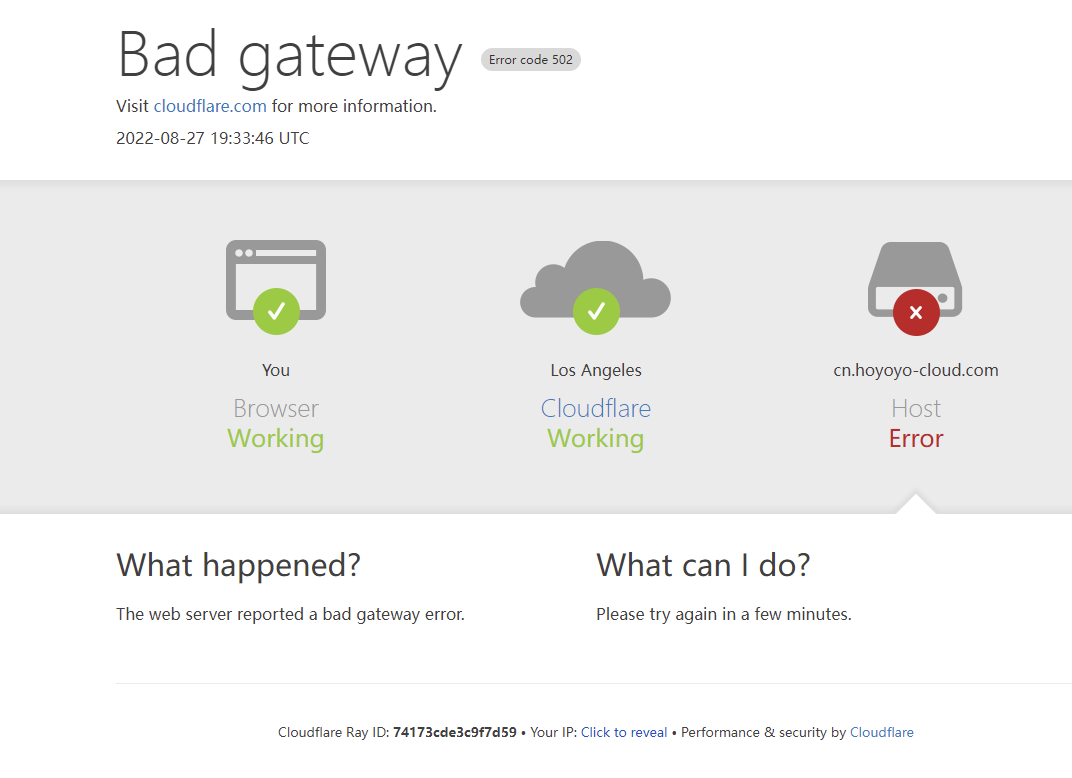Click the Bad gateway heading
The image size is (1072, 778).
coord(290,56)
